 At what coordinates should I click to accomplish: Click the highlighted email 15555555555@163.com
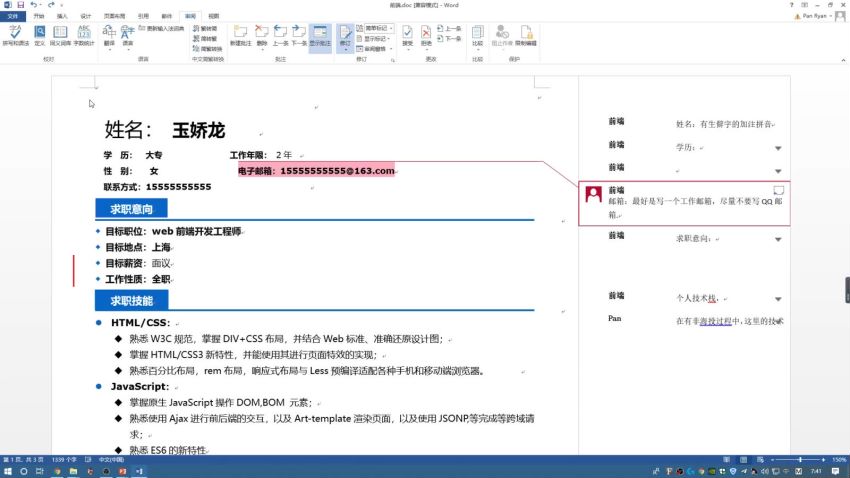click(337, 171)
